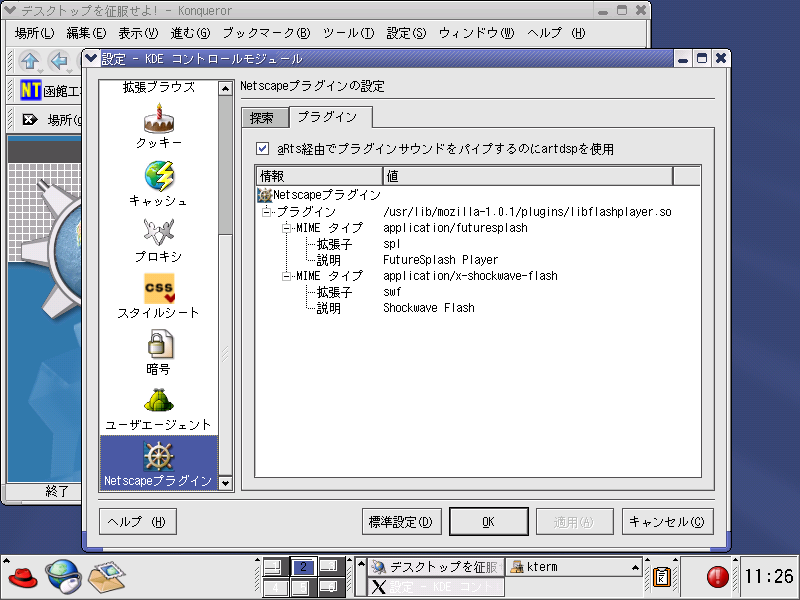The image size is (800, 600).
Task: Collapse the プラグイン tree node
Action: tap(266, 211)
